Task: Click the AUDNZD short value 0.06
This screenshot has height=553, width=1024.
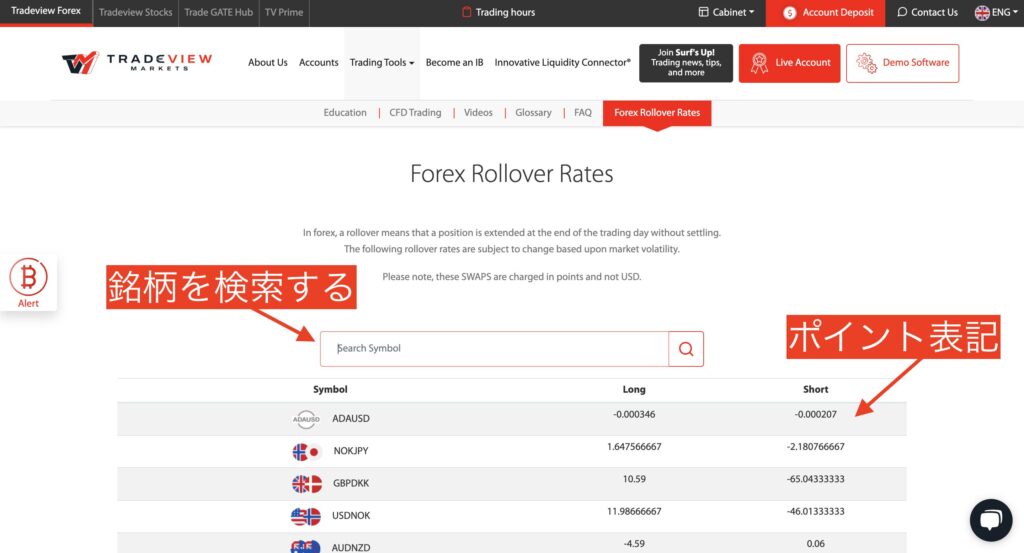Action: (816, 544)
